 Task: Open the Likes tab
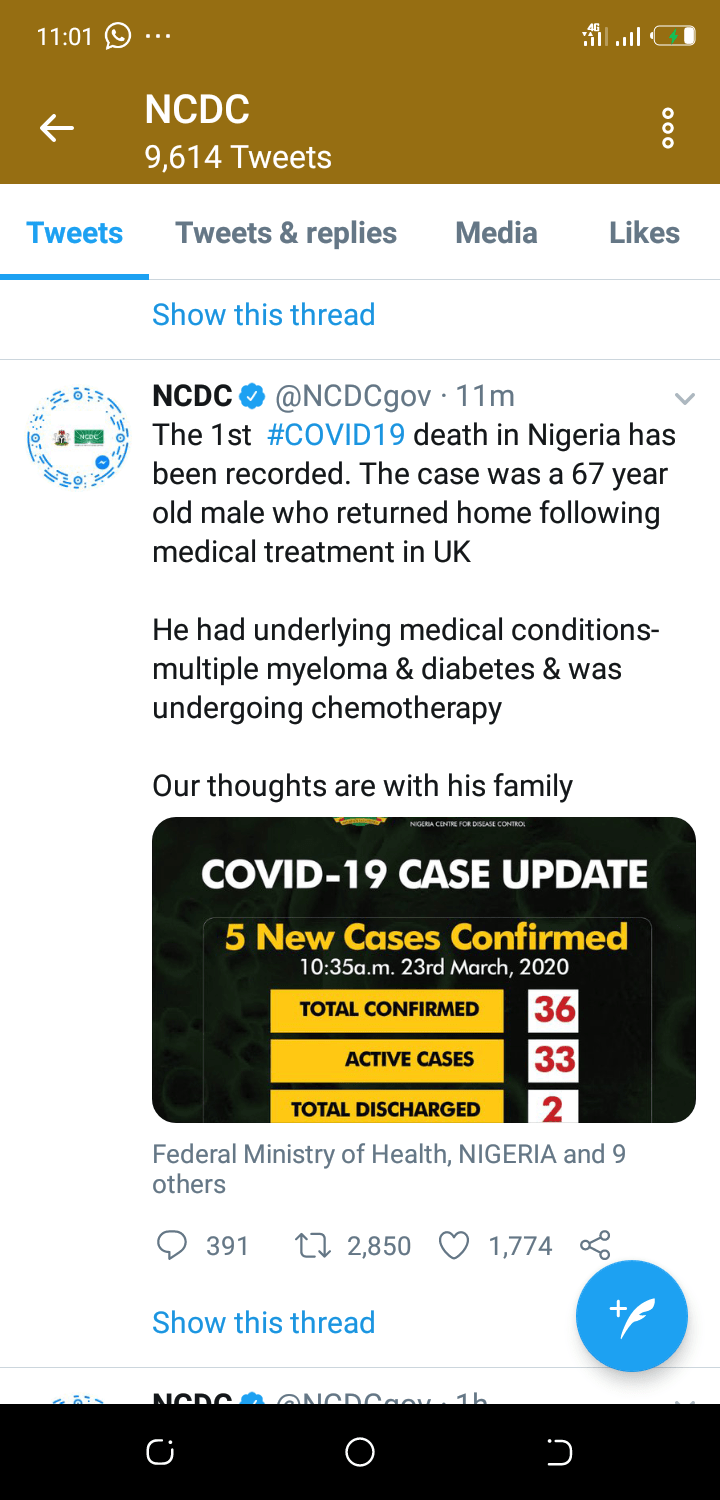(x=644, y=233)
